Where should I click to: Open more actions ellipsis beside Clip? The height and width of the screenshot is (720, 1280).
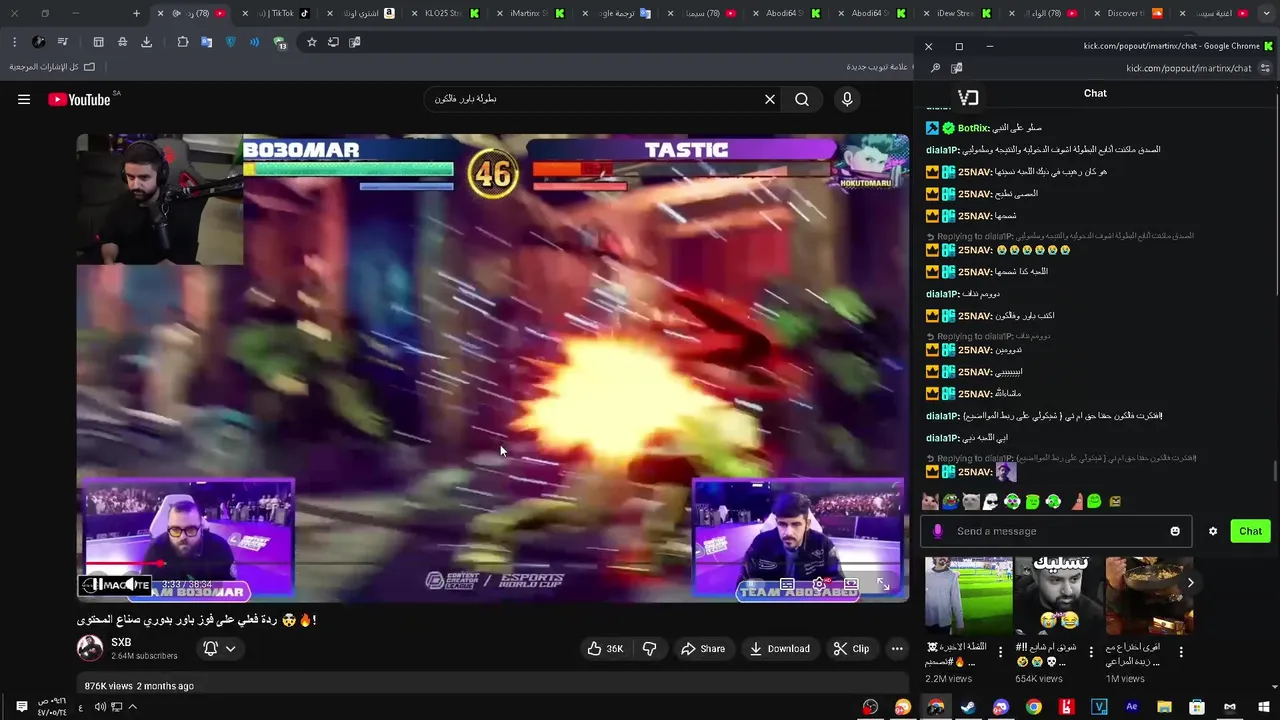coord(897,648)
